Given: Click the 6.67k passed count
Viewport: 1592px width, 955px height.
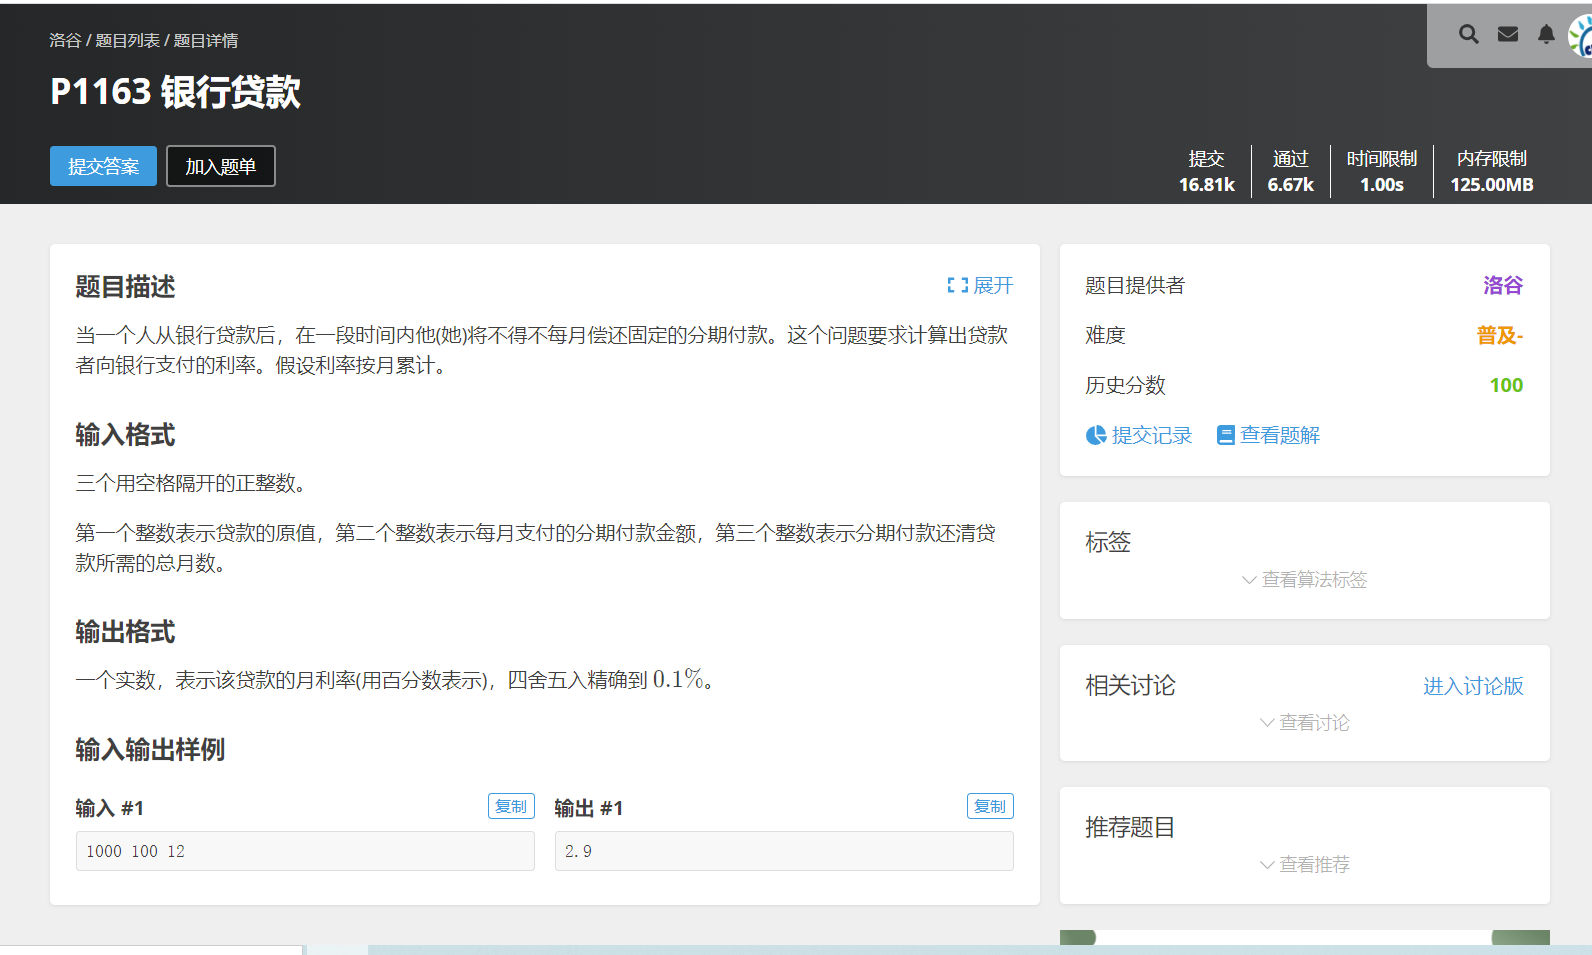Looking at the screenshot, I should 1291,184.
